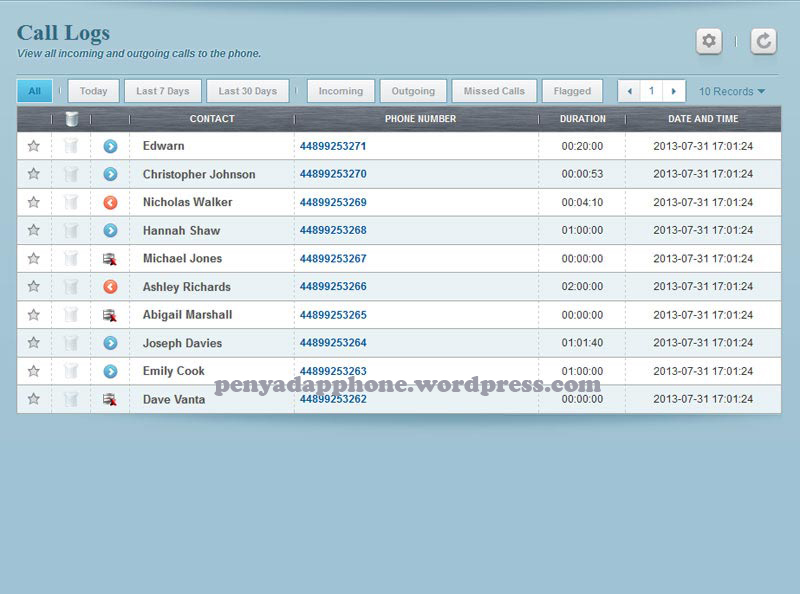The image size is (800, 594).
Task: Click the incoming call icon for Ashley Richards
Action: click(x=110, y=286)
